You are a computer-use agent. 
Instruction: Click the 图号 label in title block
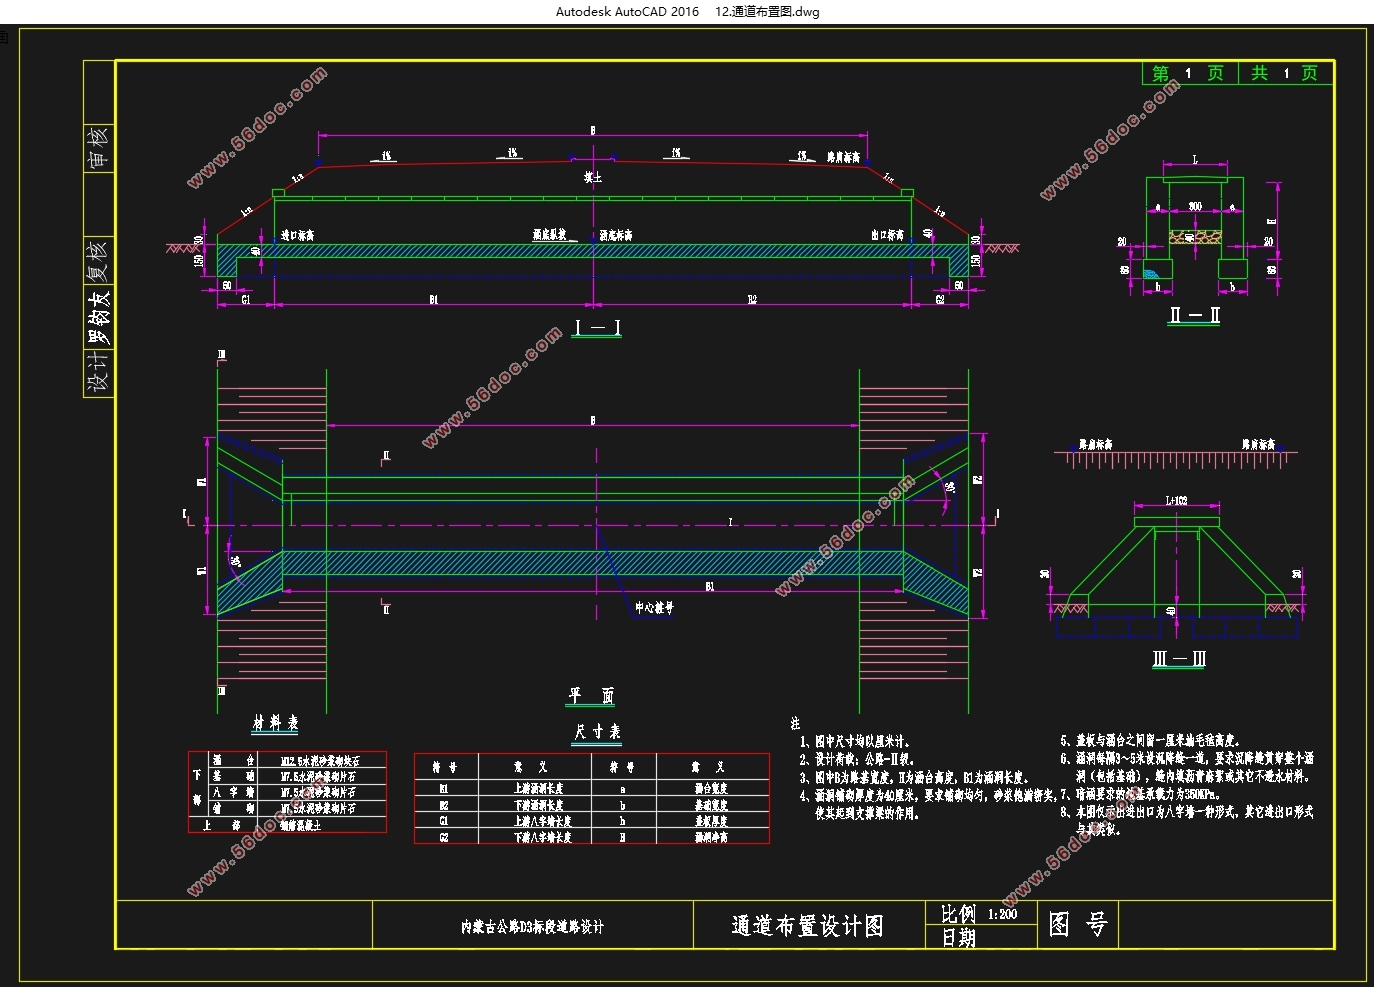point(1077,925)
